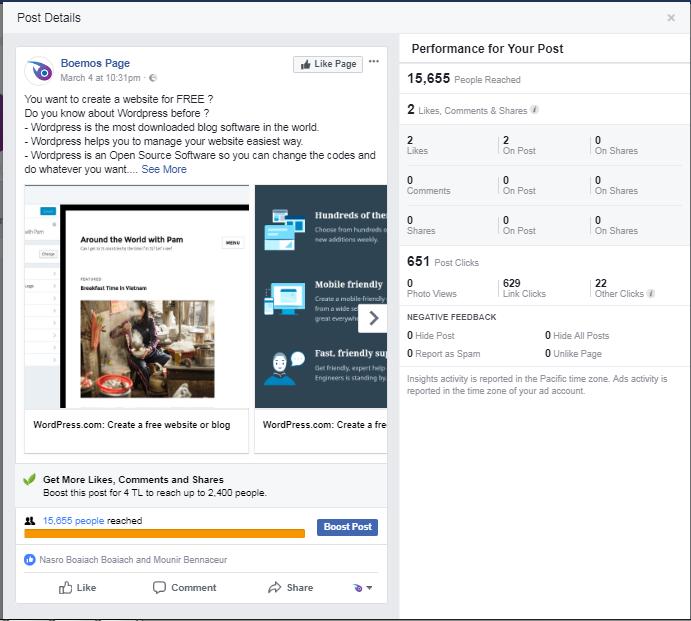Click the '0 Shares' total row

(x=421, y=226)
